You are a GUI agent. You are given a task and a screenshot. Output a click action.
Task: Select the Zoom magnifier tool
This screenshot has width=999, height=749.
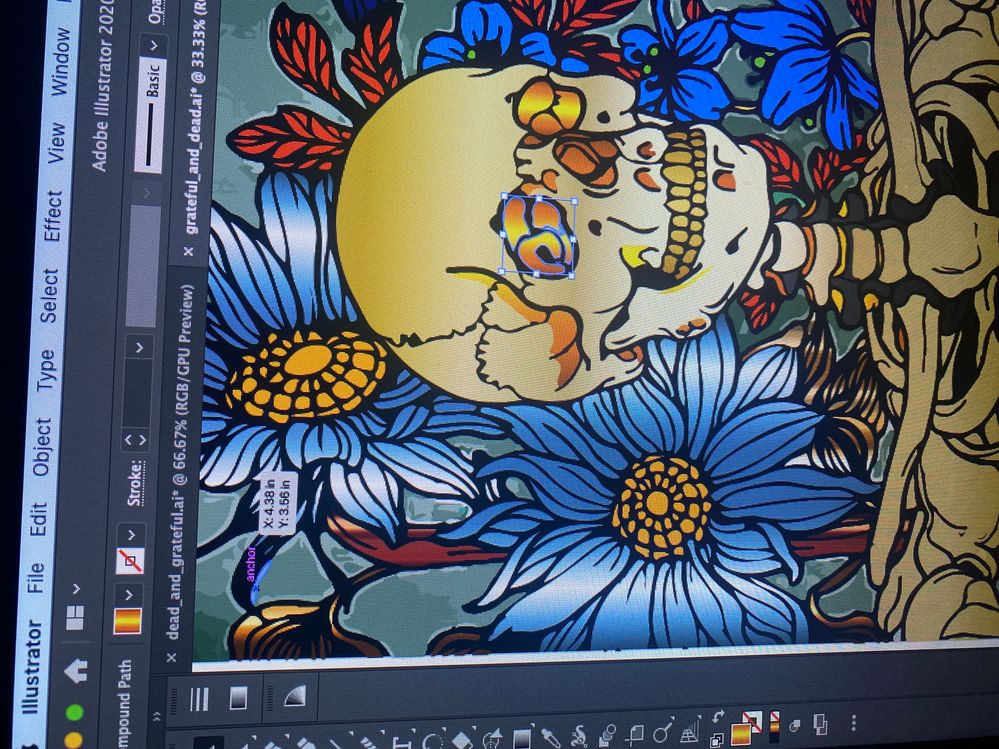tap(663, 731)
